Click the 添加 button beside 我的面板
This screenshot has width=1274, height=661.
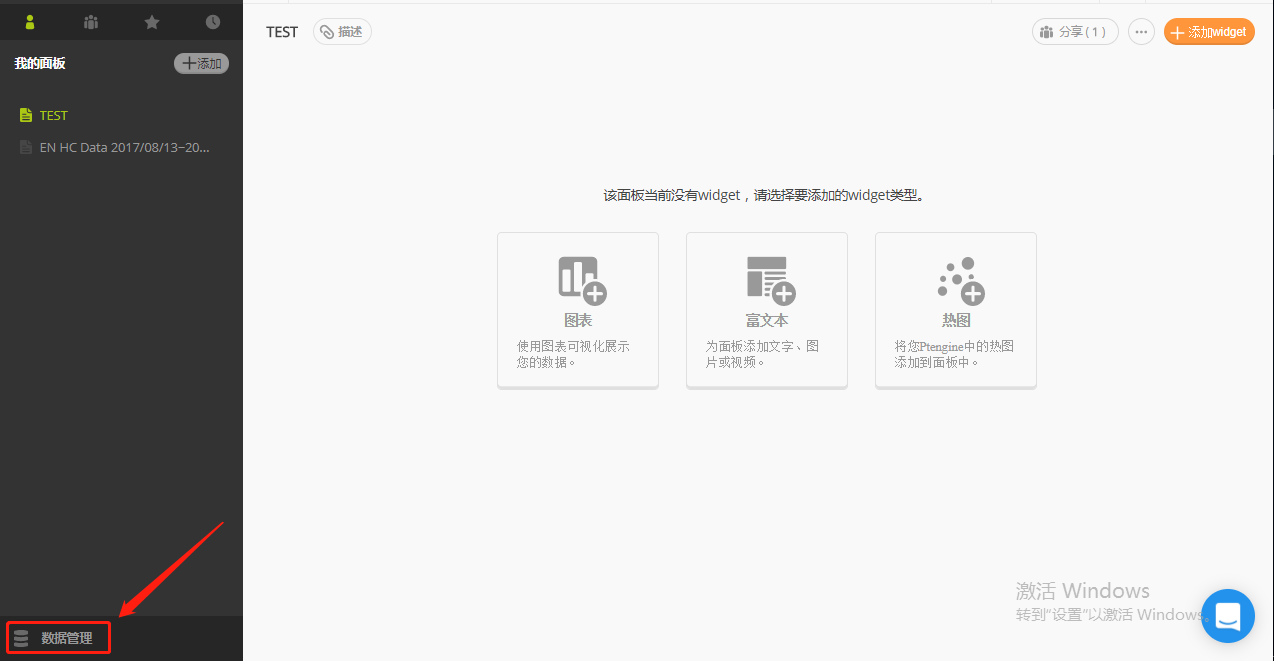click(x=201, y=64)
